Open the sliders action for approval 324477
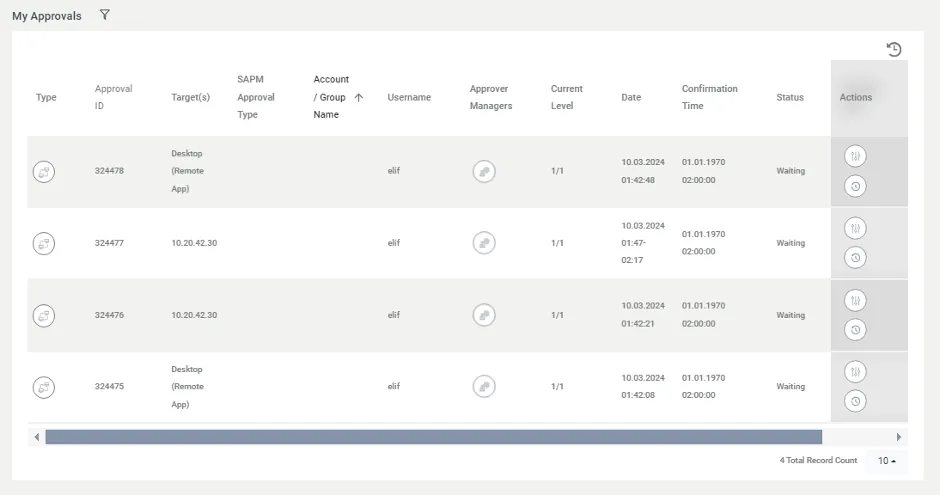 [x=855, y=229]
